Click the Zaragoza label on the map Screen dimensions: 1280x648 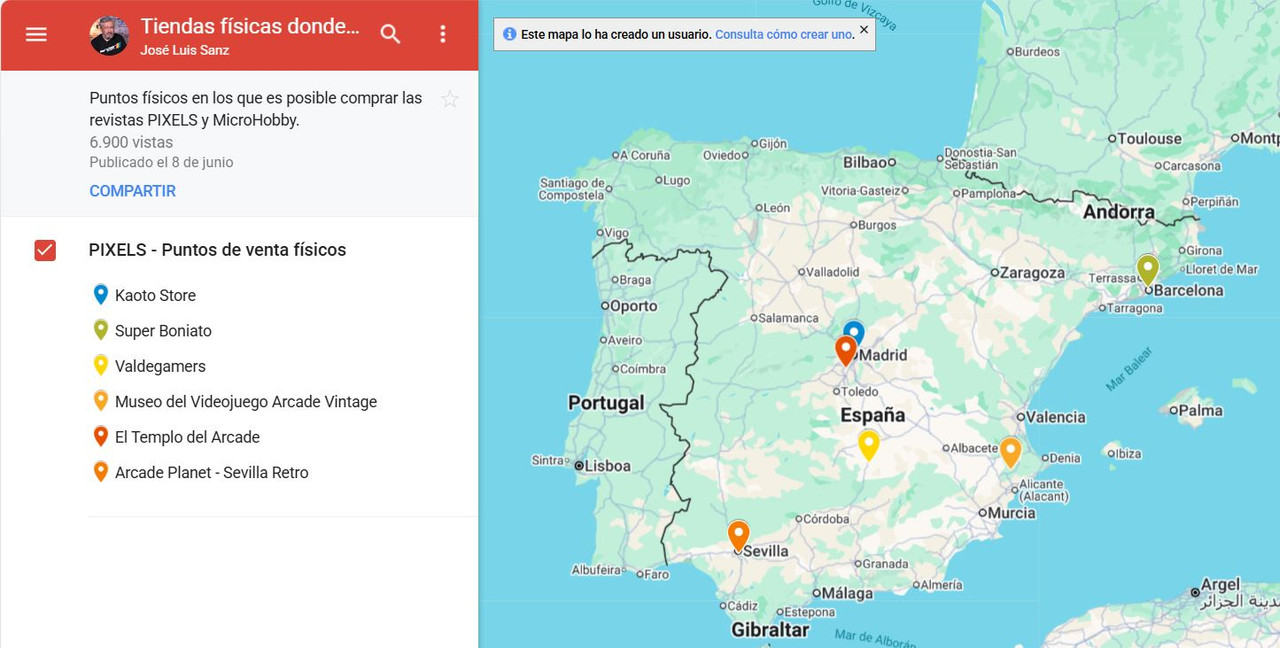pos(1033,272)
